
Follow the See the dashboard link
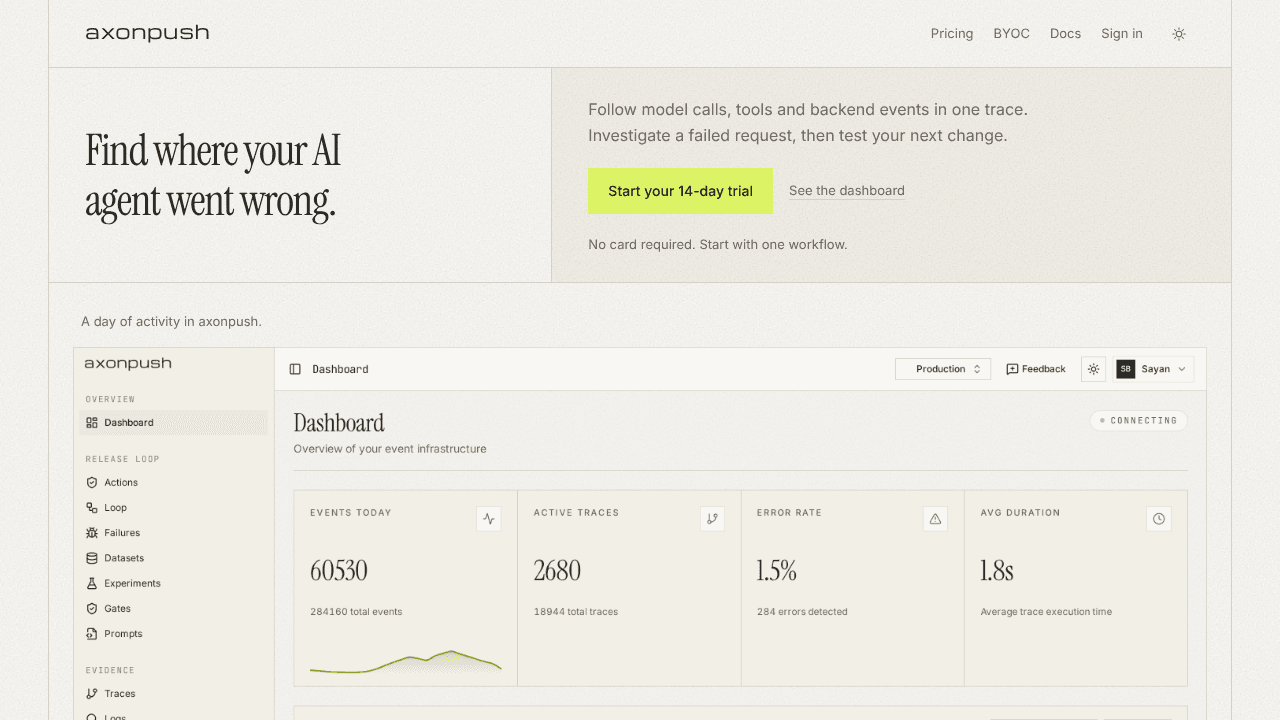[847, 191]
